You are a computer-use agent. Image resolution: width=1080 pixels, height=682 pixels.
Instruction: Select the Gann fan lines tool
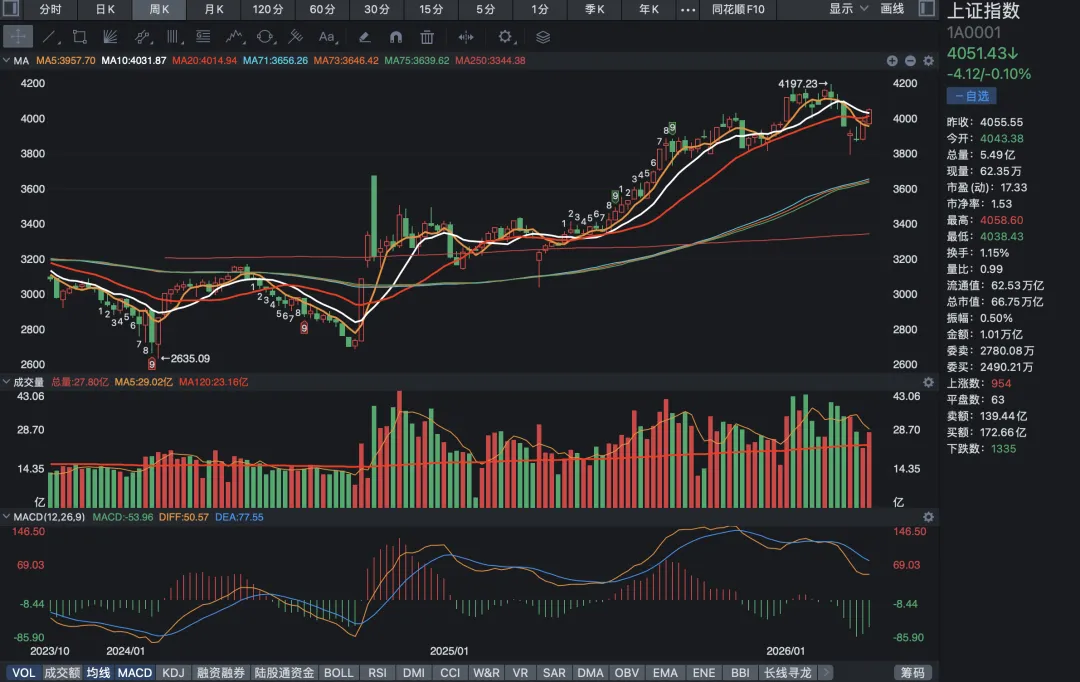coord(110,37)
